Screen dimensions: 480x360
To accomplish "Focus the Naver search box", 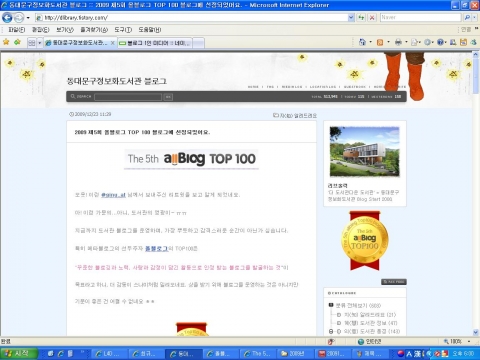I will pyautogui.click(x=421, y=17).
